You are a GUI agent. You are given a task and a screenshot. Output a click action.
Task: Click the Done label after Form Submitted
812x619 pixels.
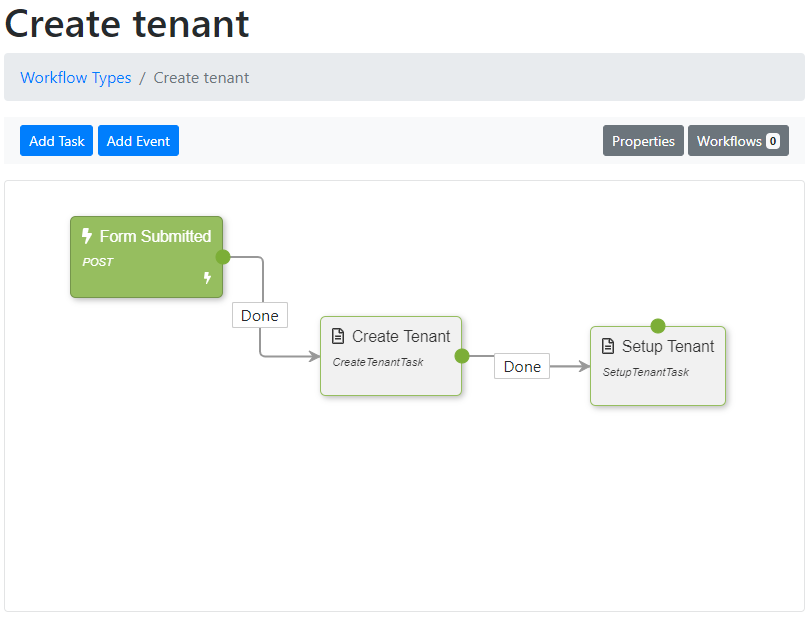coord(260,315)
